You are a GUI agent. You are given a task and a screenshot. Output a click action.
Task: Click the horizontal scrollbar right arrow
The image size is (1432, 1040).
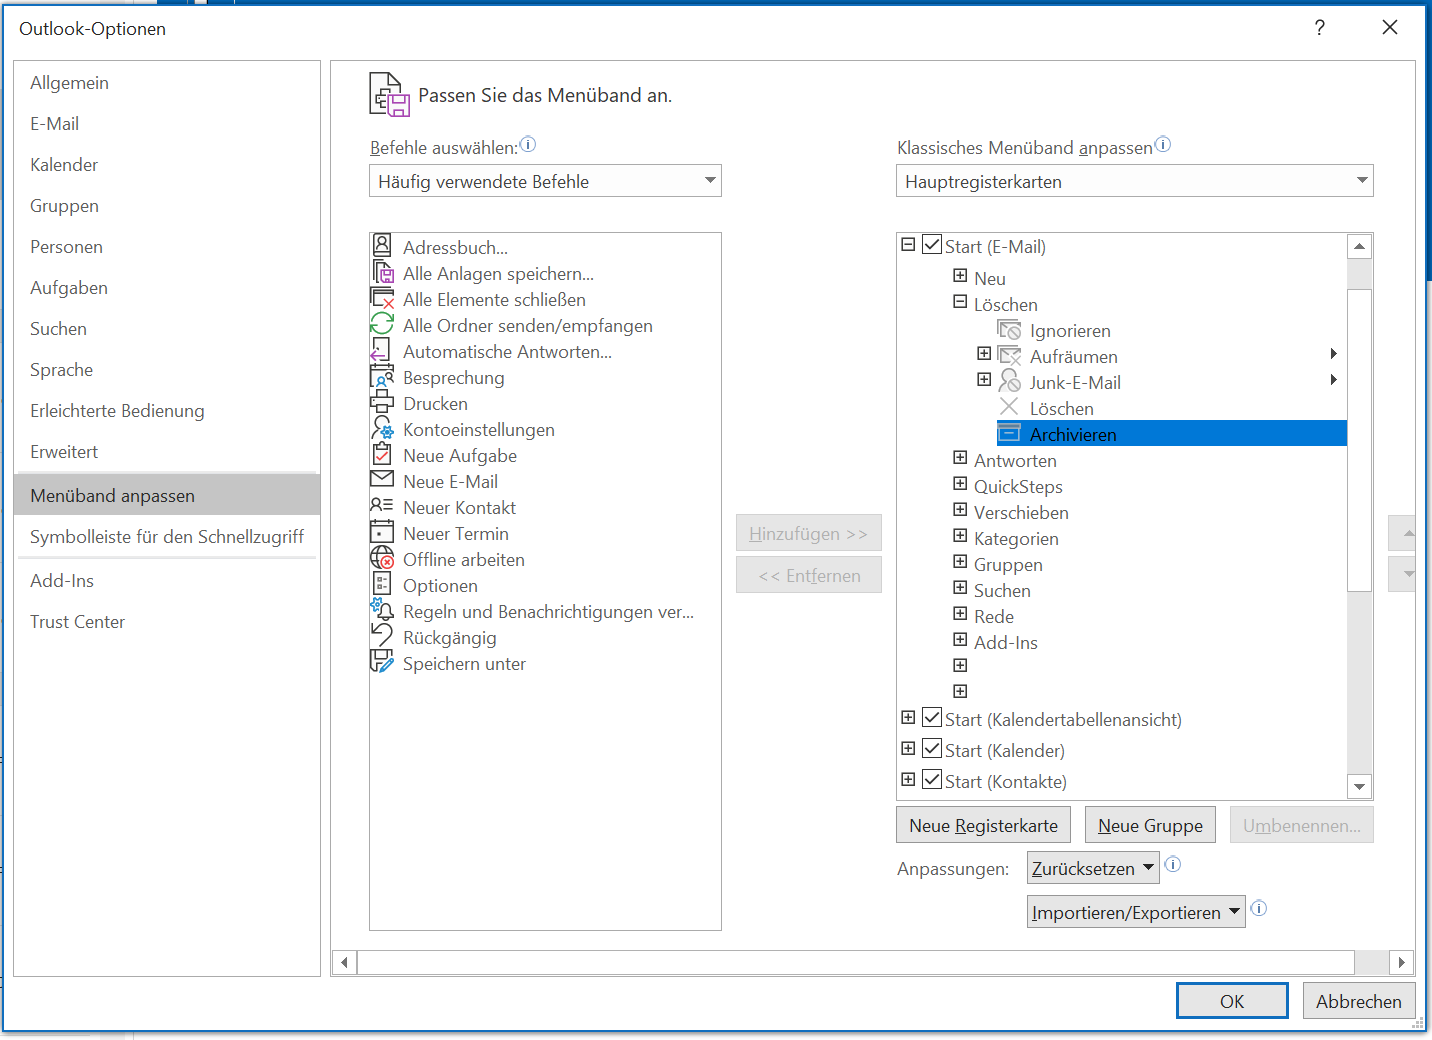pyautogui.click(x=1402, y=962)
